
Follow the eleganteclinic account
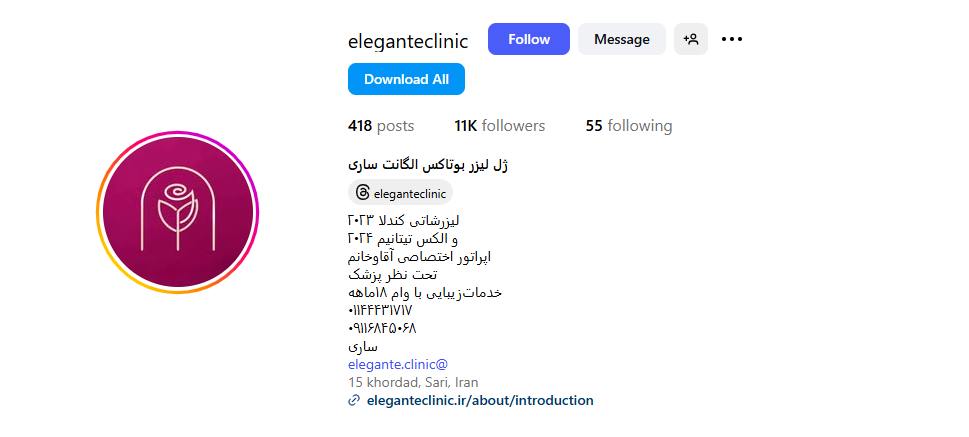528,39
